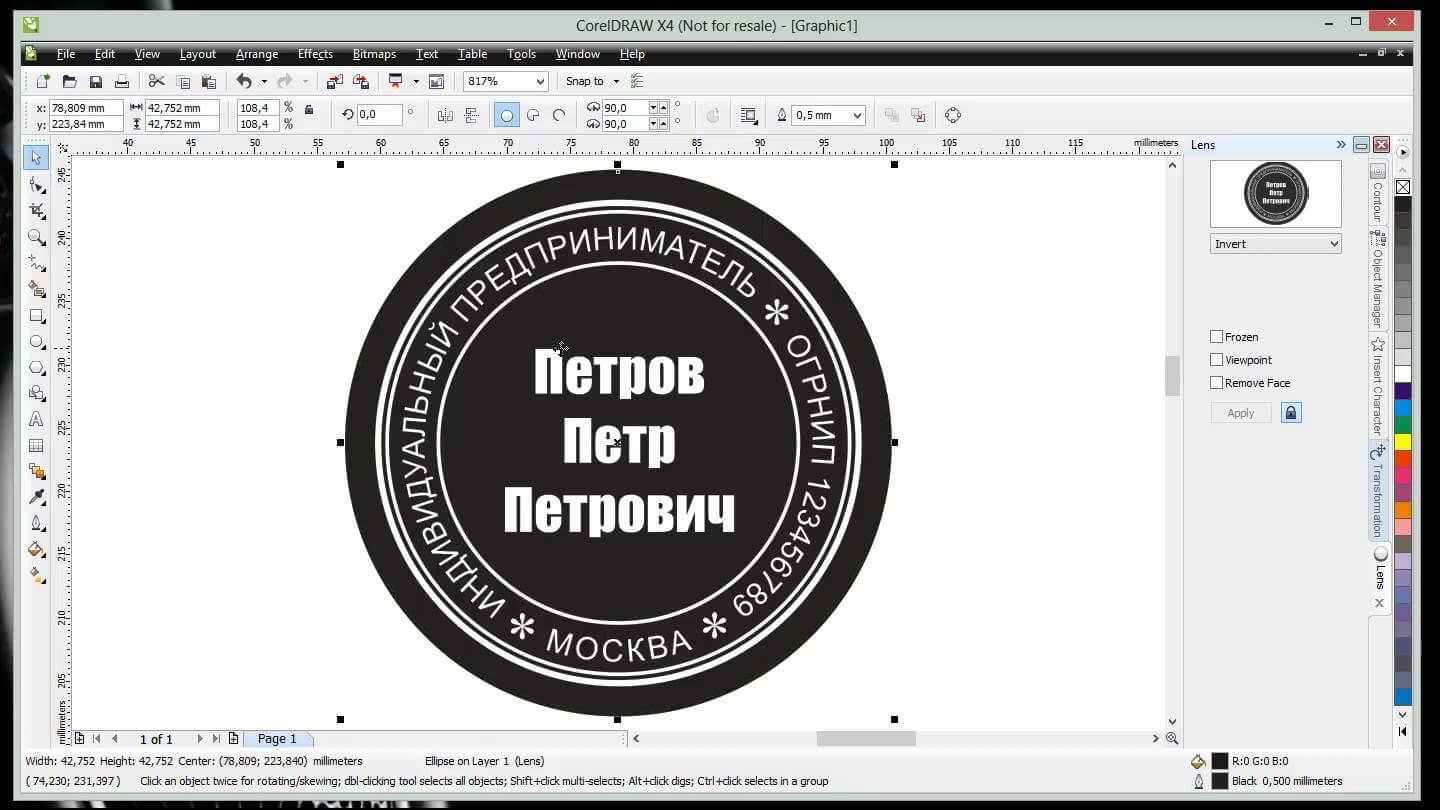Click the yellow swatch in color palette

click(x=1403, y=442)
